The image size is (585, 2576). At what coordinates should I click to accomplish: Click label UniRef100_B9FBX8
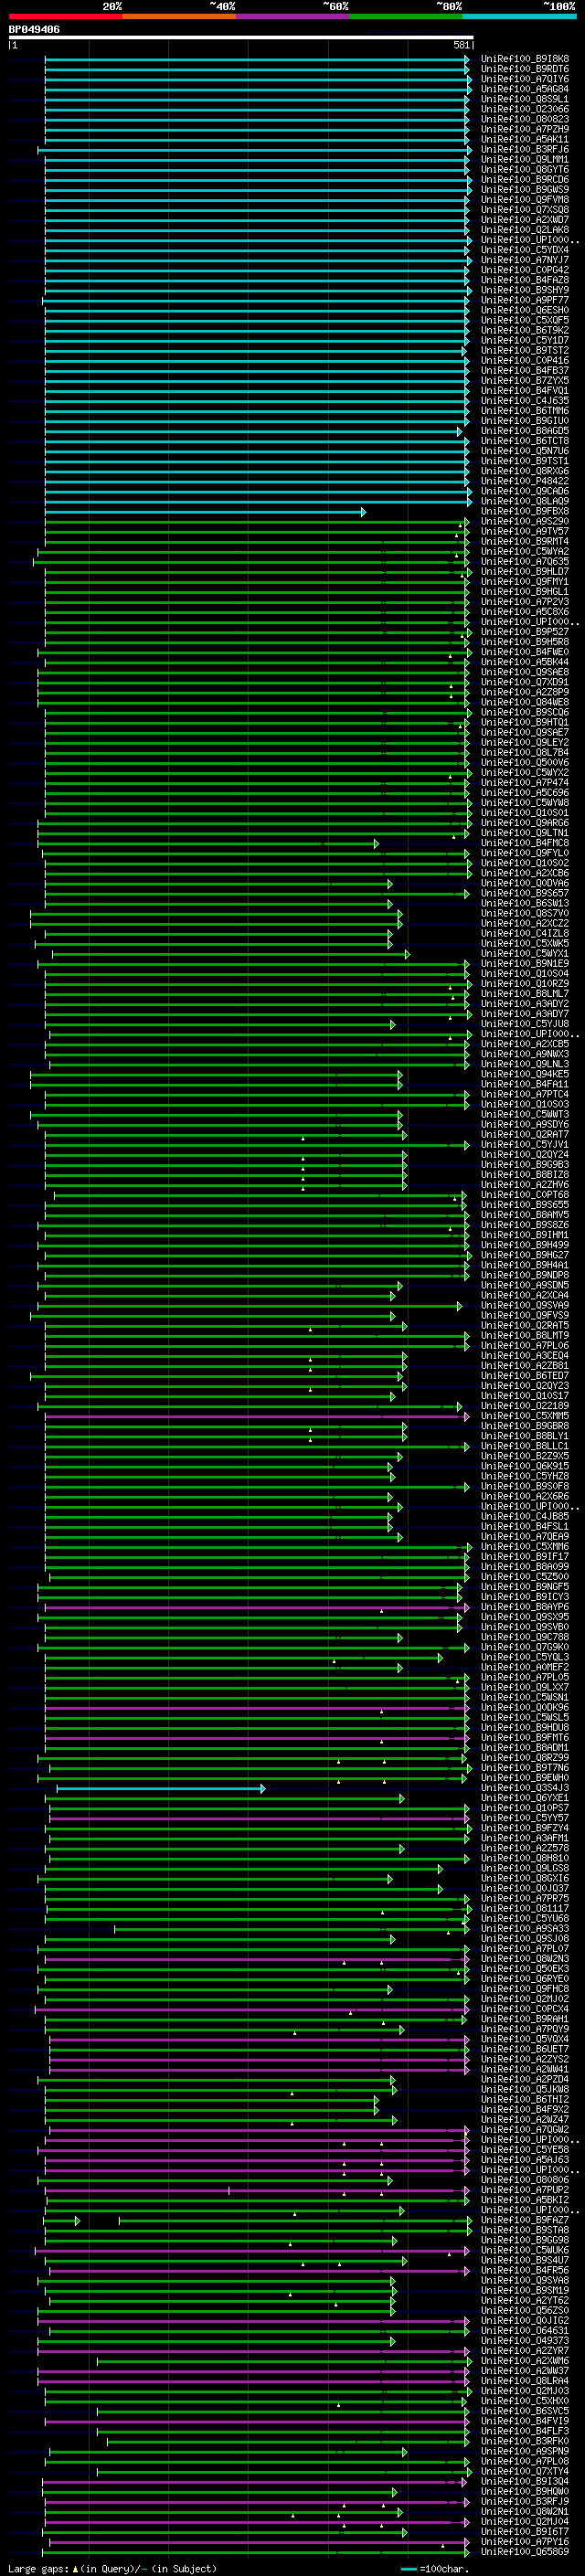524,512
